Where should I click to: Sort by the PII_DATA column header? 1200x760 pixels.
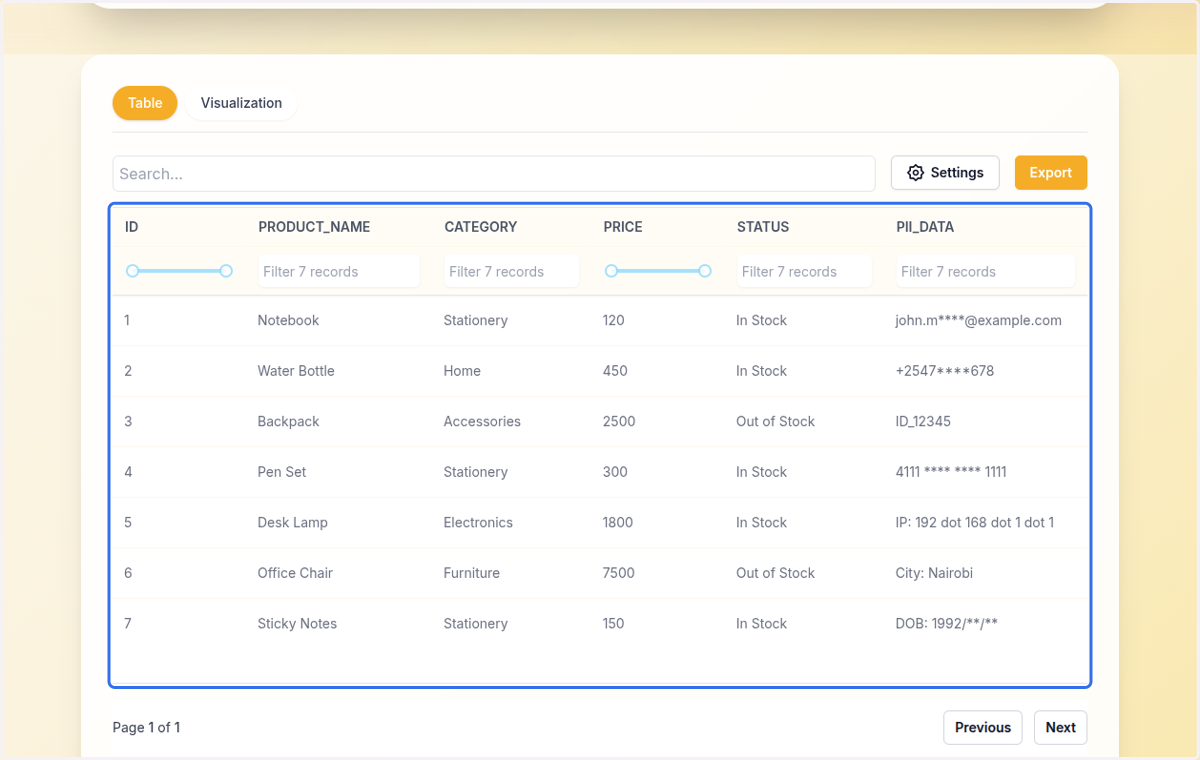[x=925, y=227]
